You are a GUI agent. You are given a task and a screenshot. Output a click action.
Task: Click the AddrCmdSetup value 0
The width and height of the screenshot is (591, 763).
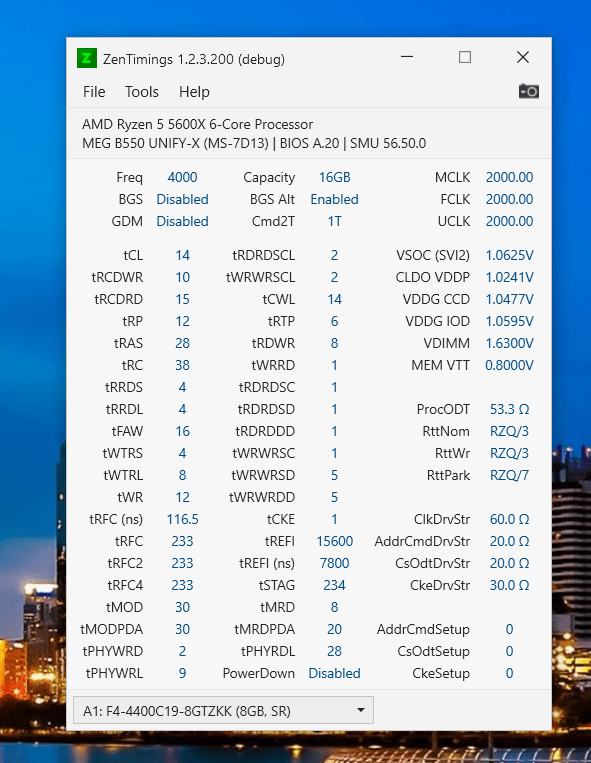point(509,629)
